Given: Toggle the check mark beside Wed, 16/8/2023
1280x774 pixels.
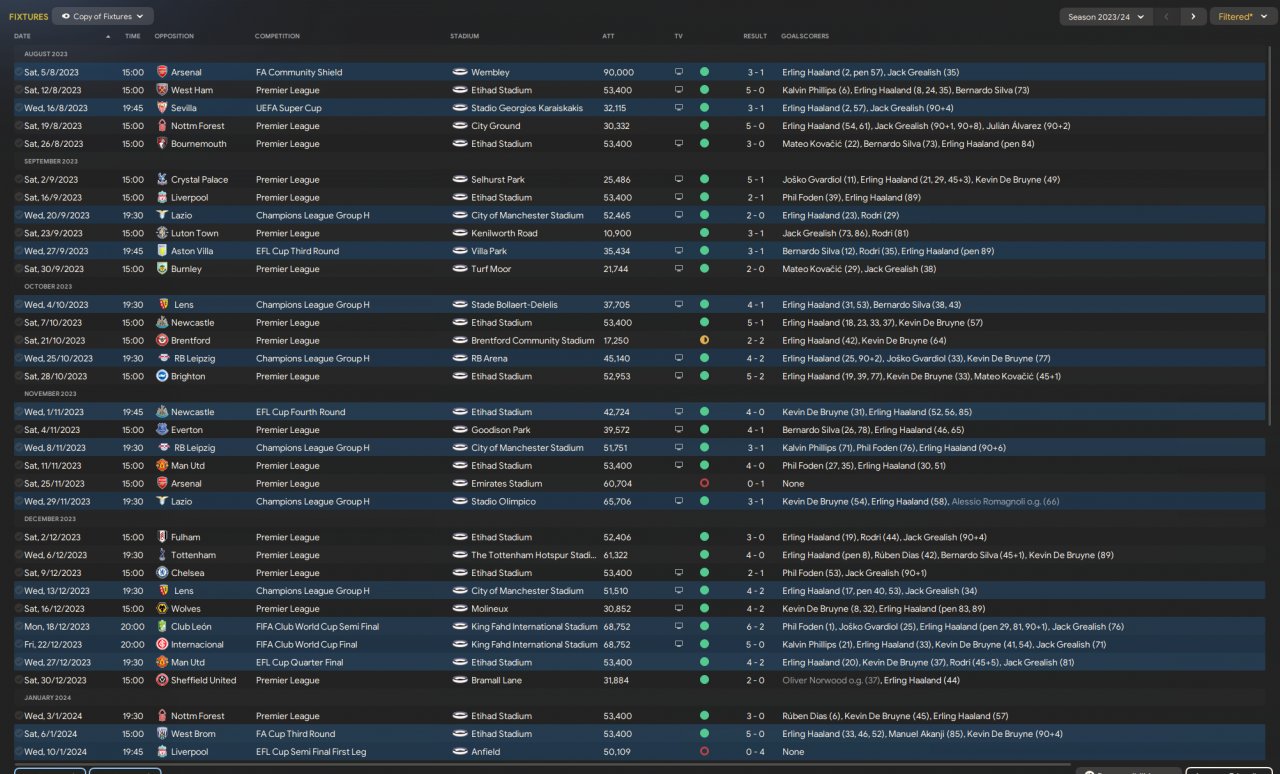Looking at the screenshot, I should pyautogui.click(x=18, y=108).
